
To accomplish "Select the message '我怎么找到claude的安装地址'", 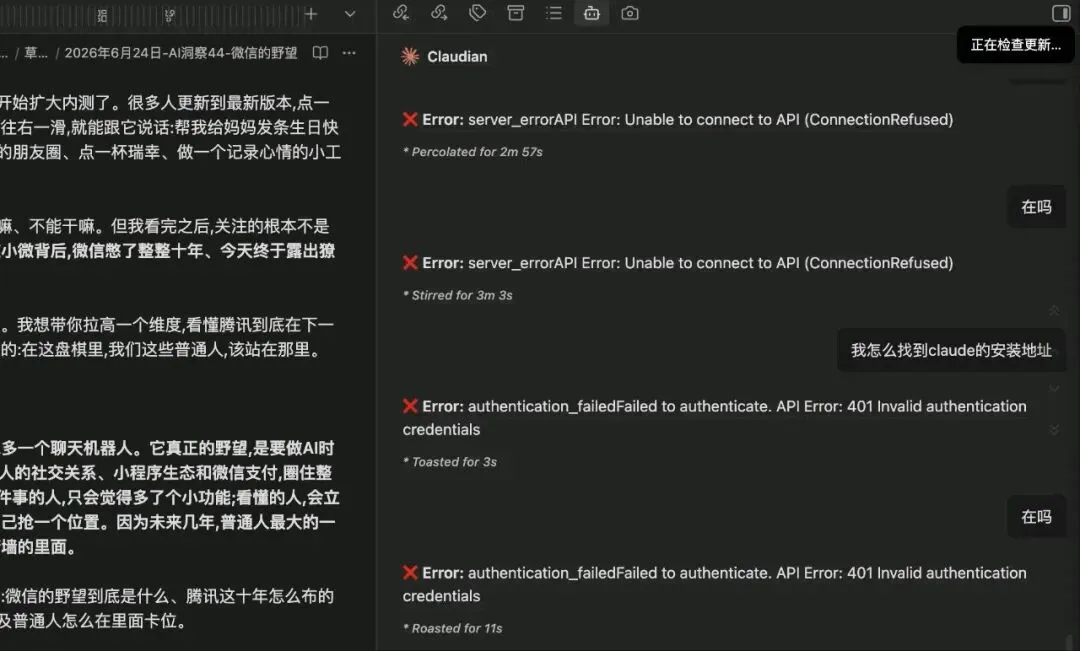I will pyautogui.click(x=951, y=351).
